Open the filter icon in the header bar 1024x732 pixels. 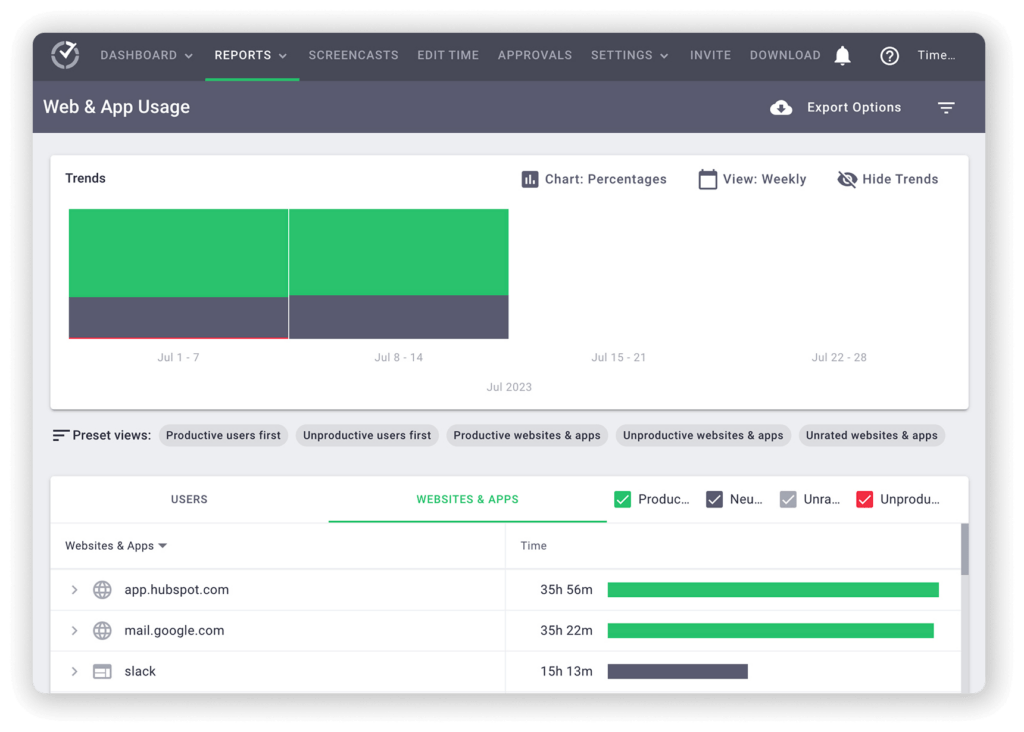[x=946, y=107]
